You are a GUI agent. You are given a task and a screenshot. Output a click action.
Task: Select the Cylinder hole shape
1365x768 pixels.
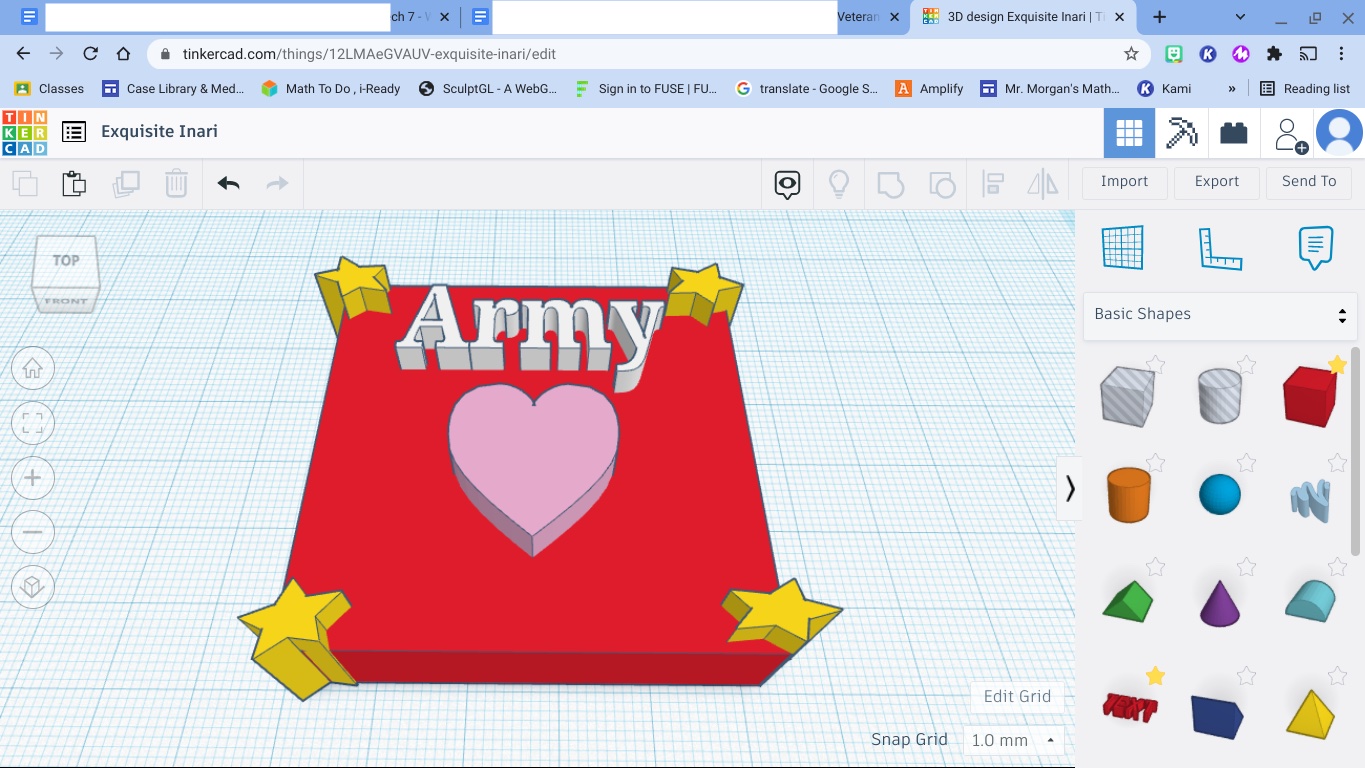[x=1220, y=396]
